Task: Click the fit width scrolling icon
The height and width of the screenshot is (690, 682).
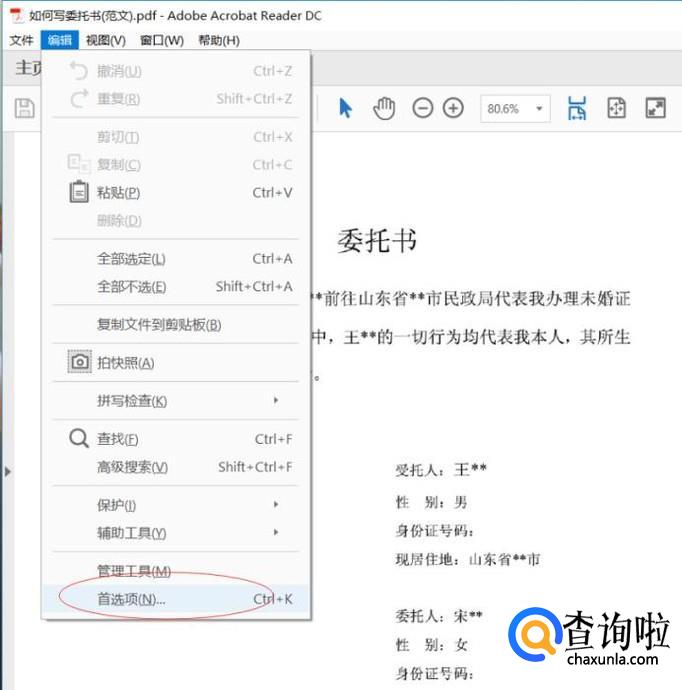Action: coord(577,108)
